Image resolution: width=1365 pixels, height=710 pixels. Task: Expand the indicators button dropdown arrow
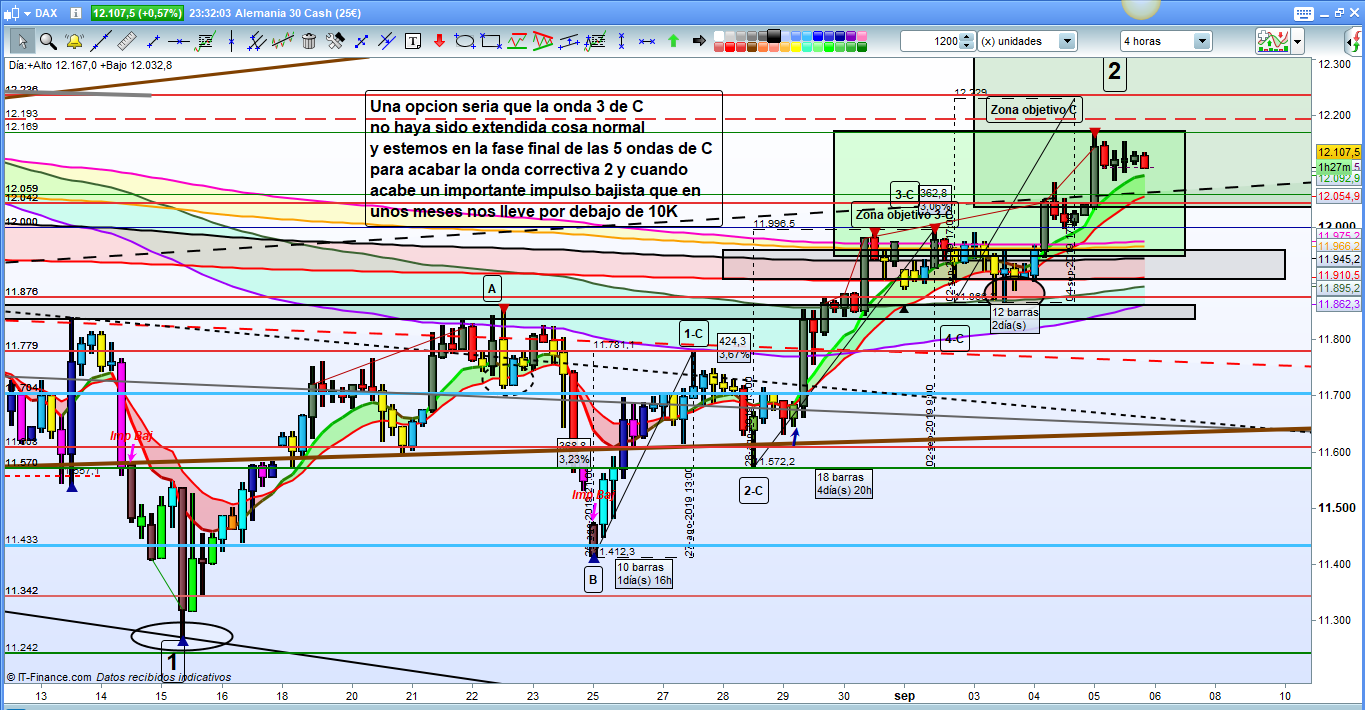(1298, 41)
